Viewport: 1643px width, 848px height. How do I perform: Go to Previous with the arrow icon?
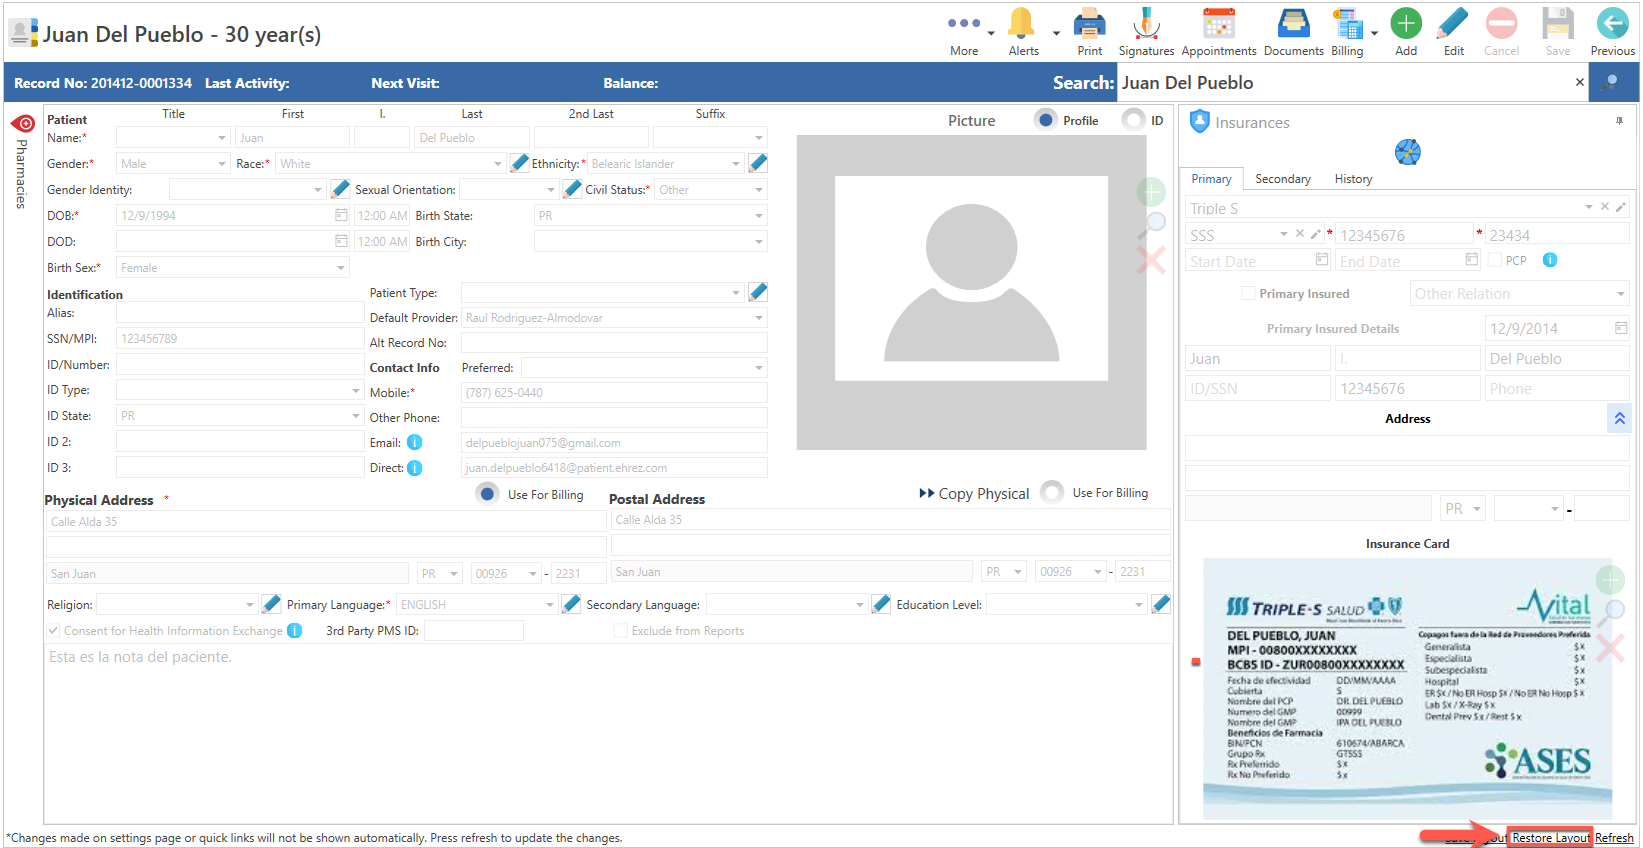click(1612, 32)
